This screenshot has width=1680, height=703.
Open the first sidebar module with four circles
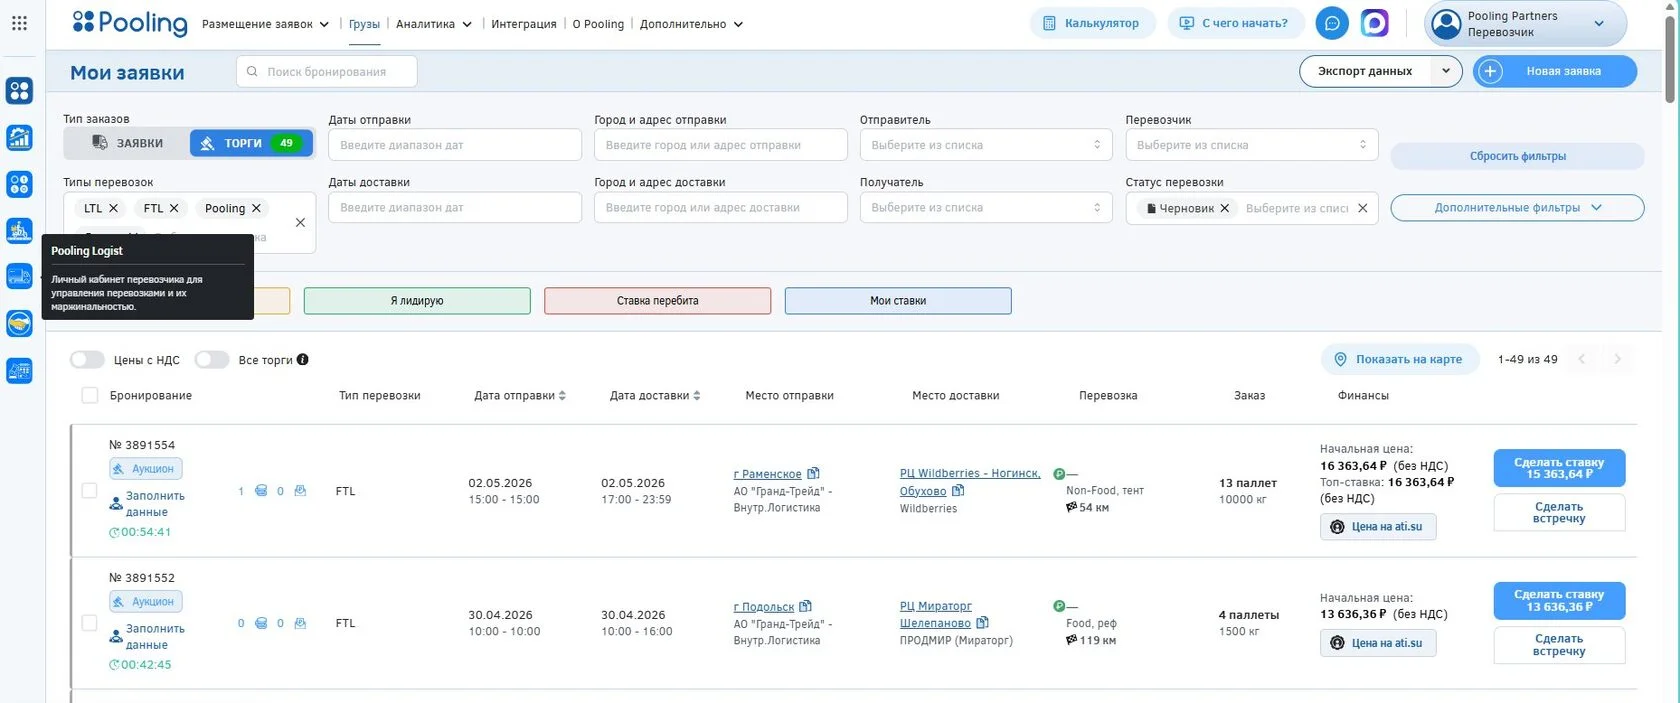pyautogui.click(x=19, y=91)
